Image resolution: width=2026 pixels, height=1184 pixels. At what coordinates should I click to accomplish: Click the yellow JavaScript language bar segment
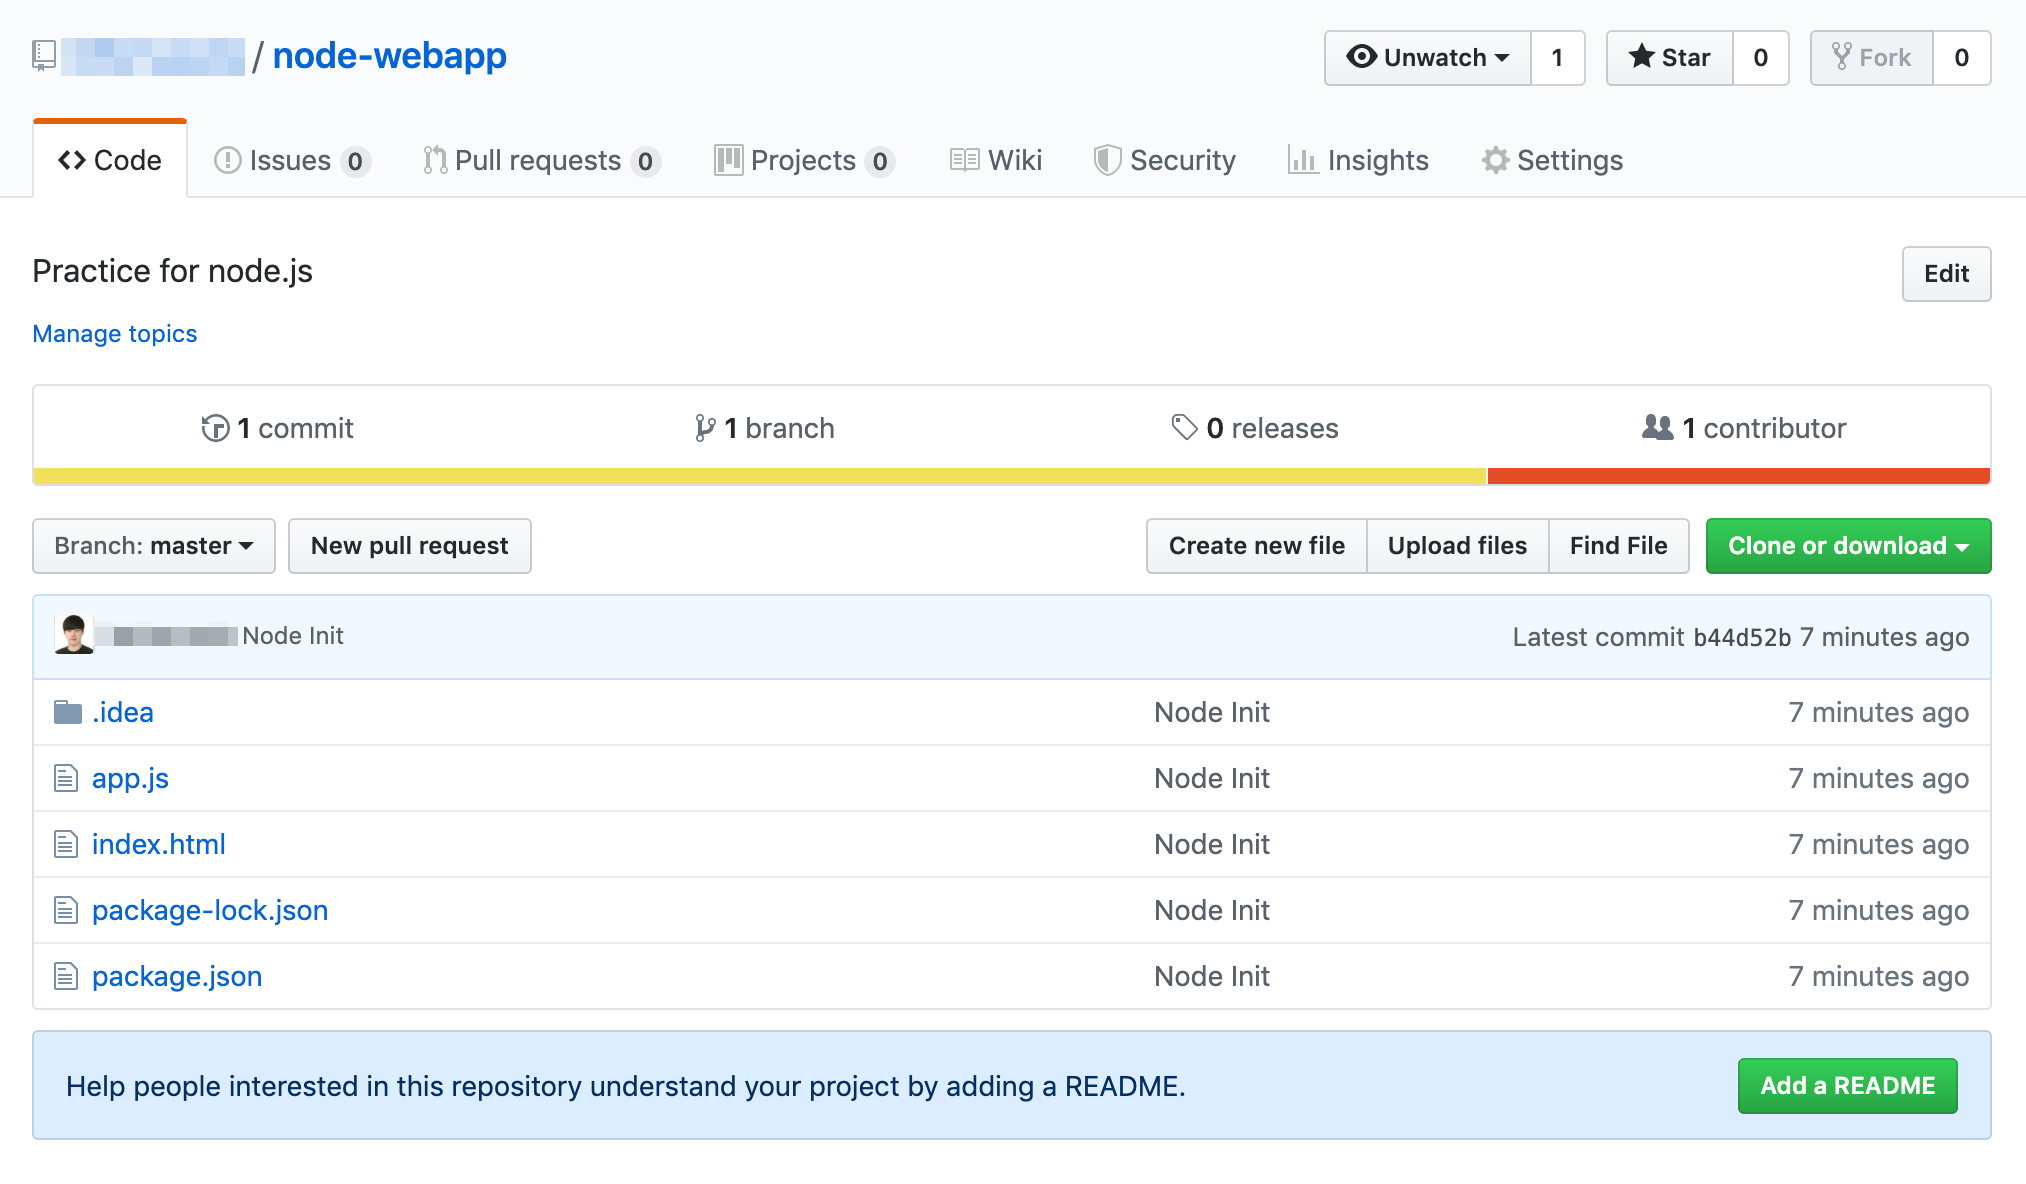coord(760,476)
